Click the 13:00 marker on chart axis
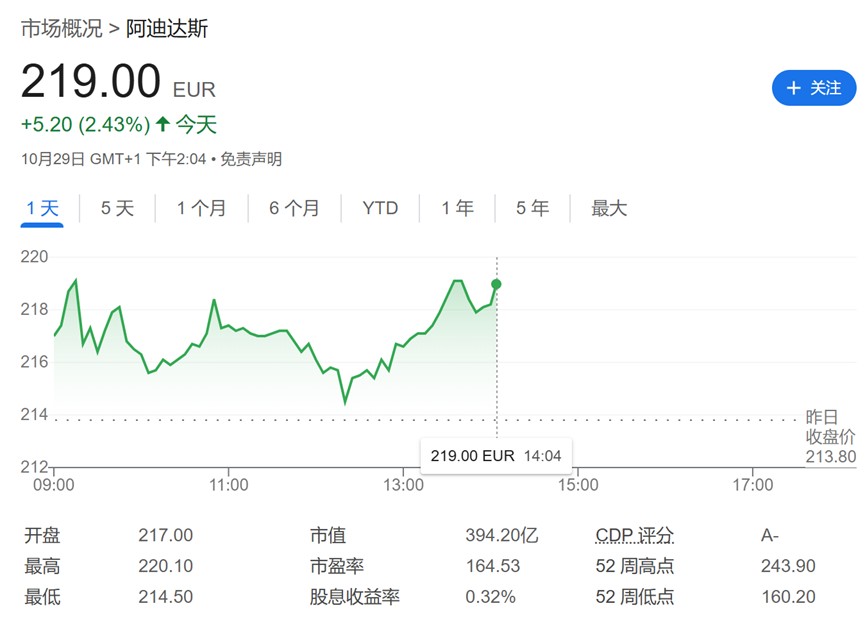This screenshot has width=865, height=624. tap(403, 485)
